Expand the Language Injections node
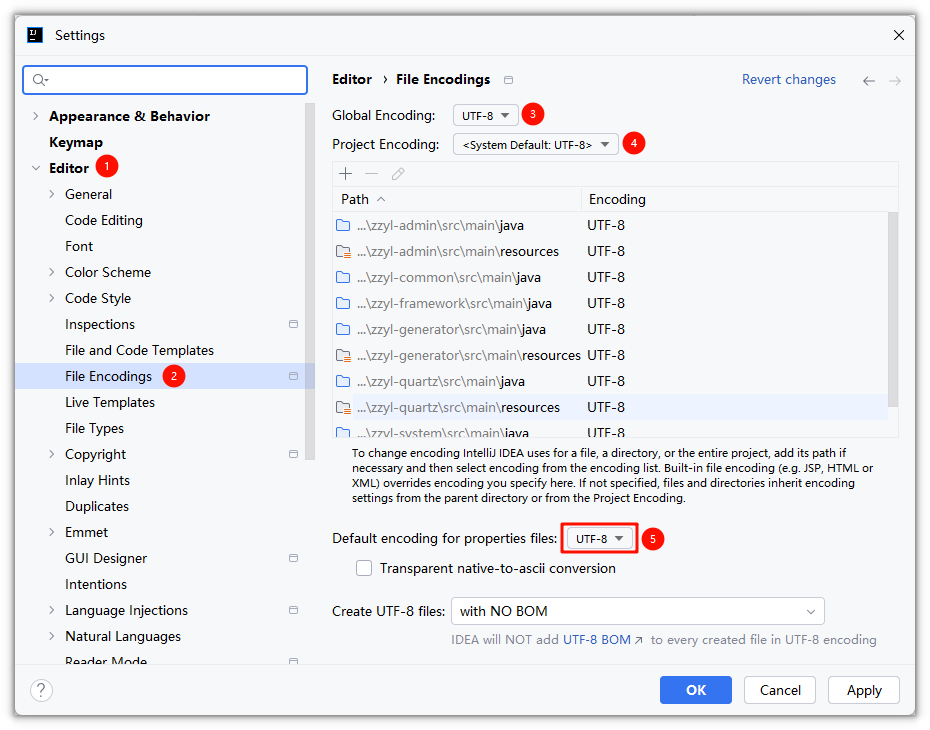The height and width of the screenshot is (730, 930). [x=52, y=610]
